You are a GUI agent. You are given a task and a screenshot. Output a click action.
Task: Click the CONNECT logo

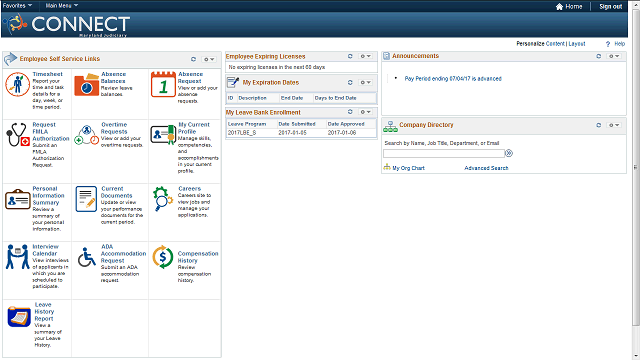(x=68, y=24)
